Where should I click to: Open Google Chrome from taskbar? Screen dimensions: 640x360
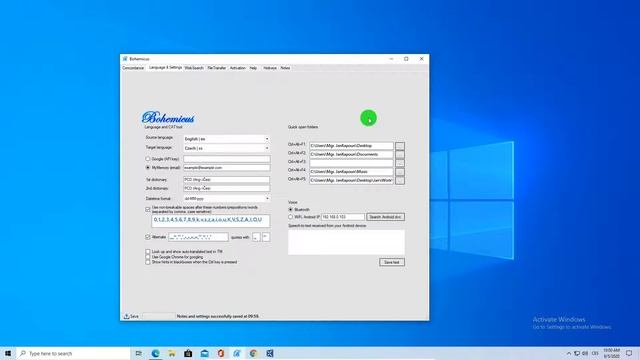[x=253, y=353]
